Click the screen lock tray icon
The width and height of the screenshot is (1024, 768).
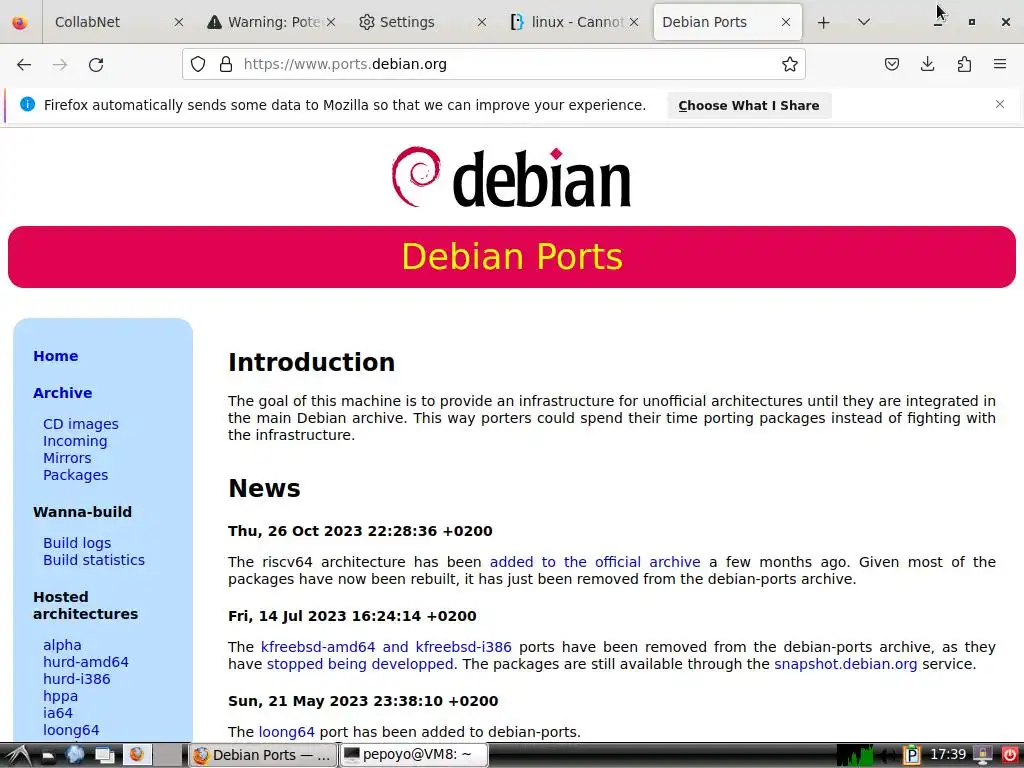[983, 755]
